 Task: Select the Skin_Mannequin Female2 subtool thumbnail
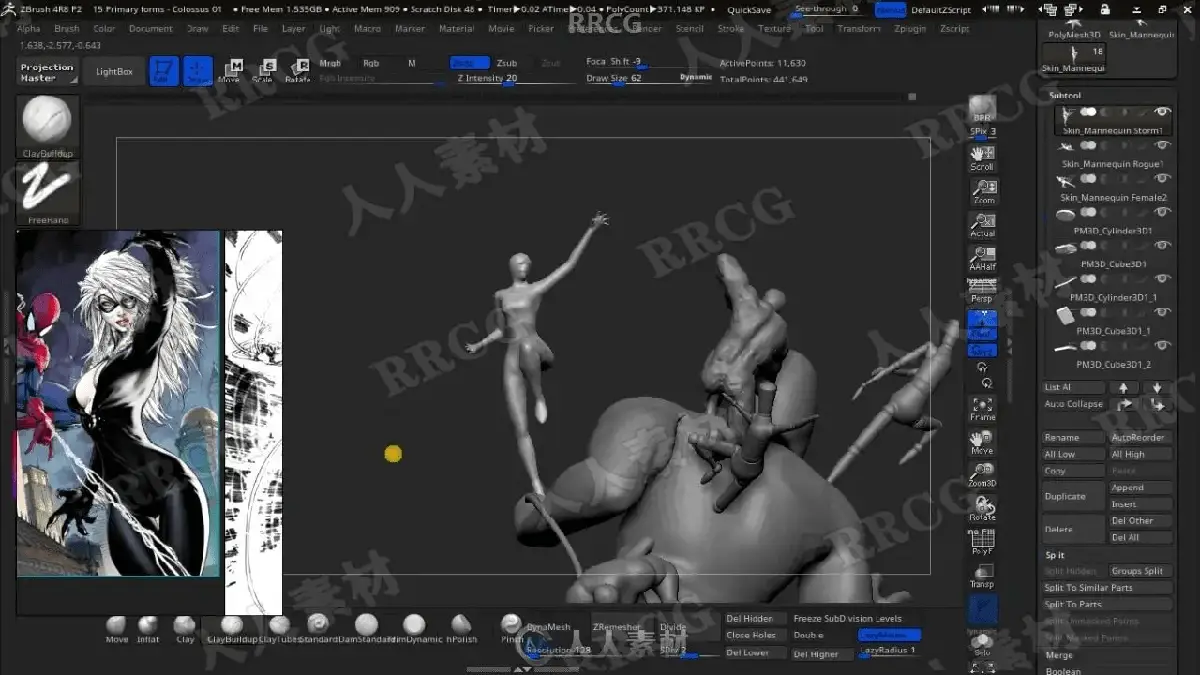tap(1066, 180)
